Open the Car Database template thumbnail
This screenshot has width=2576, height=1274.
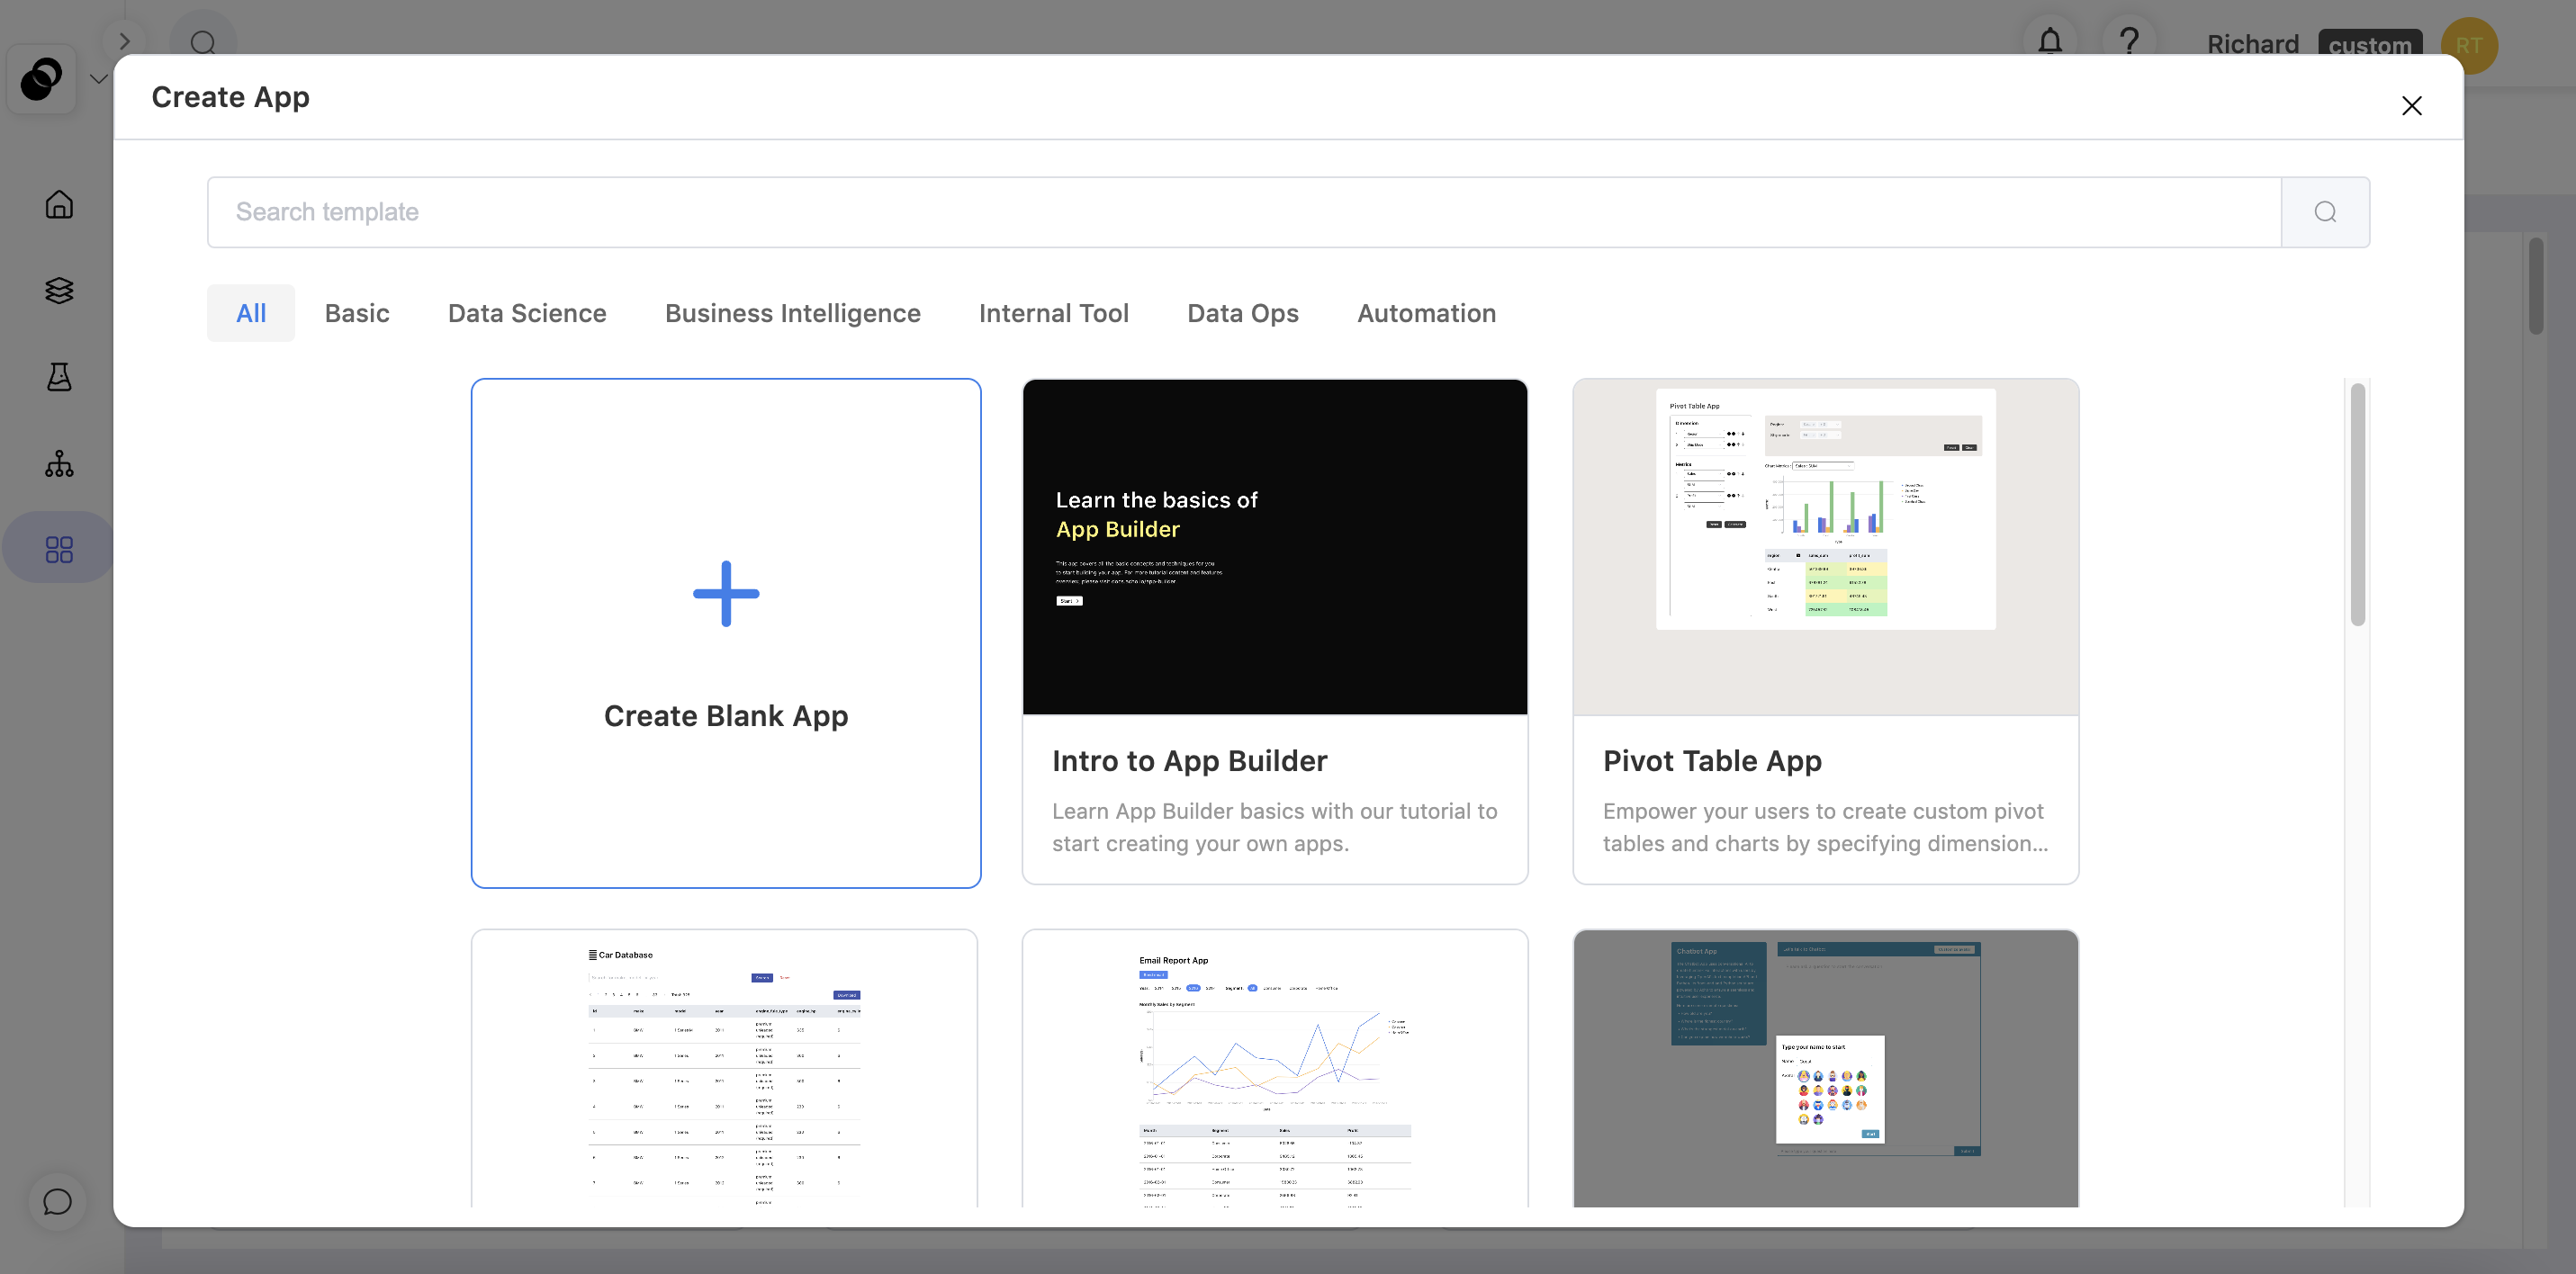724,1069
